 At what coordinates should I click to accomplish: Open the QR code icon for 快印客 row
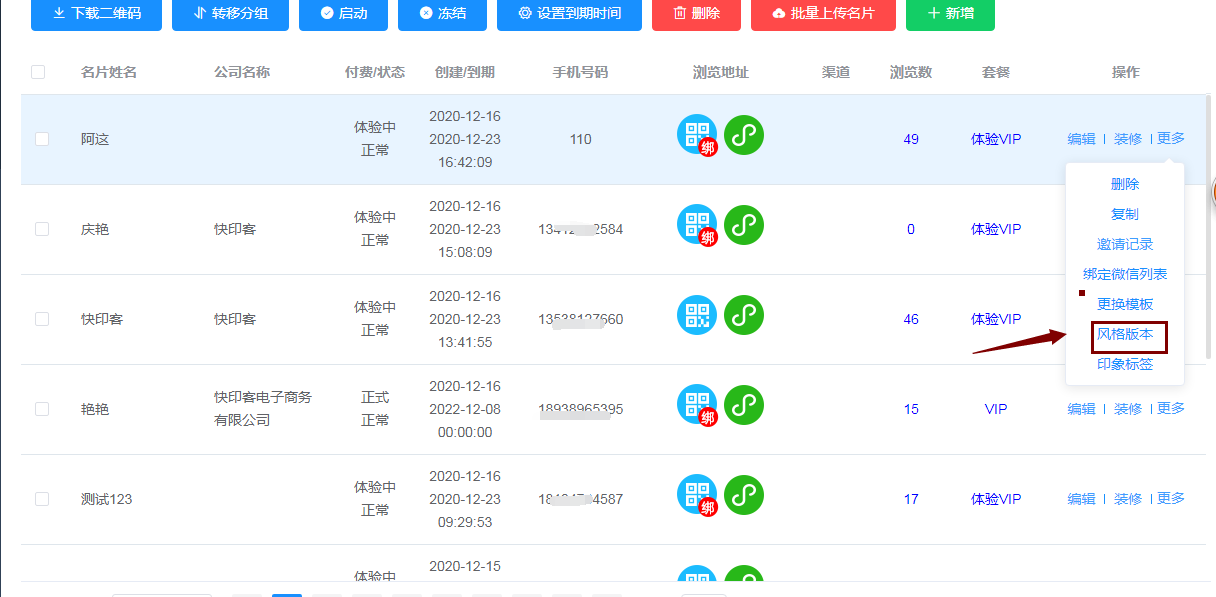(x=696, y=315)
